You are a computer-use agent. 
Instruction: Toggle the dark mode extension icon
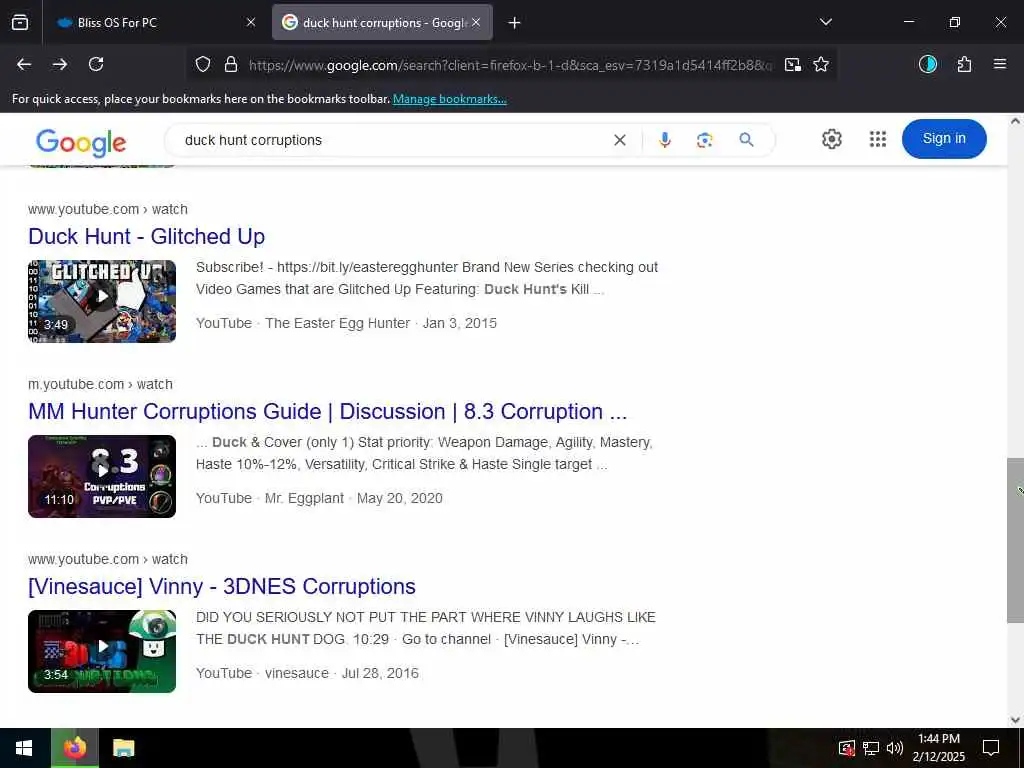(927, 64)
